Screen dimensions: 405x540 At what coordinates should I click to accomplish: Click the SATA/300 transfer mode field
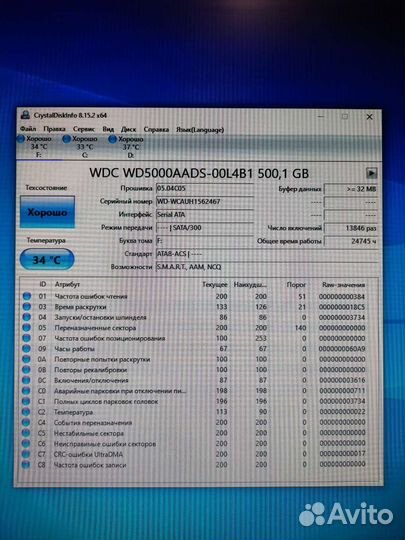pyautogui.click(x=205, y=228)
